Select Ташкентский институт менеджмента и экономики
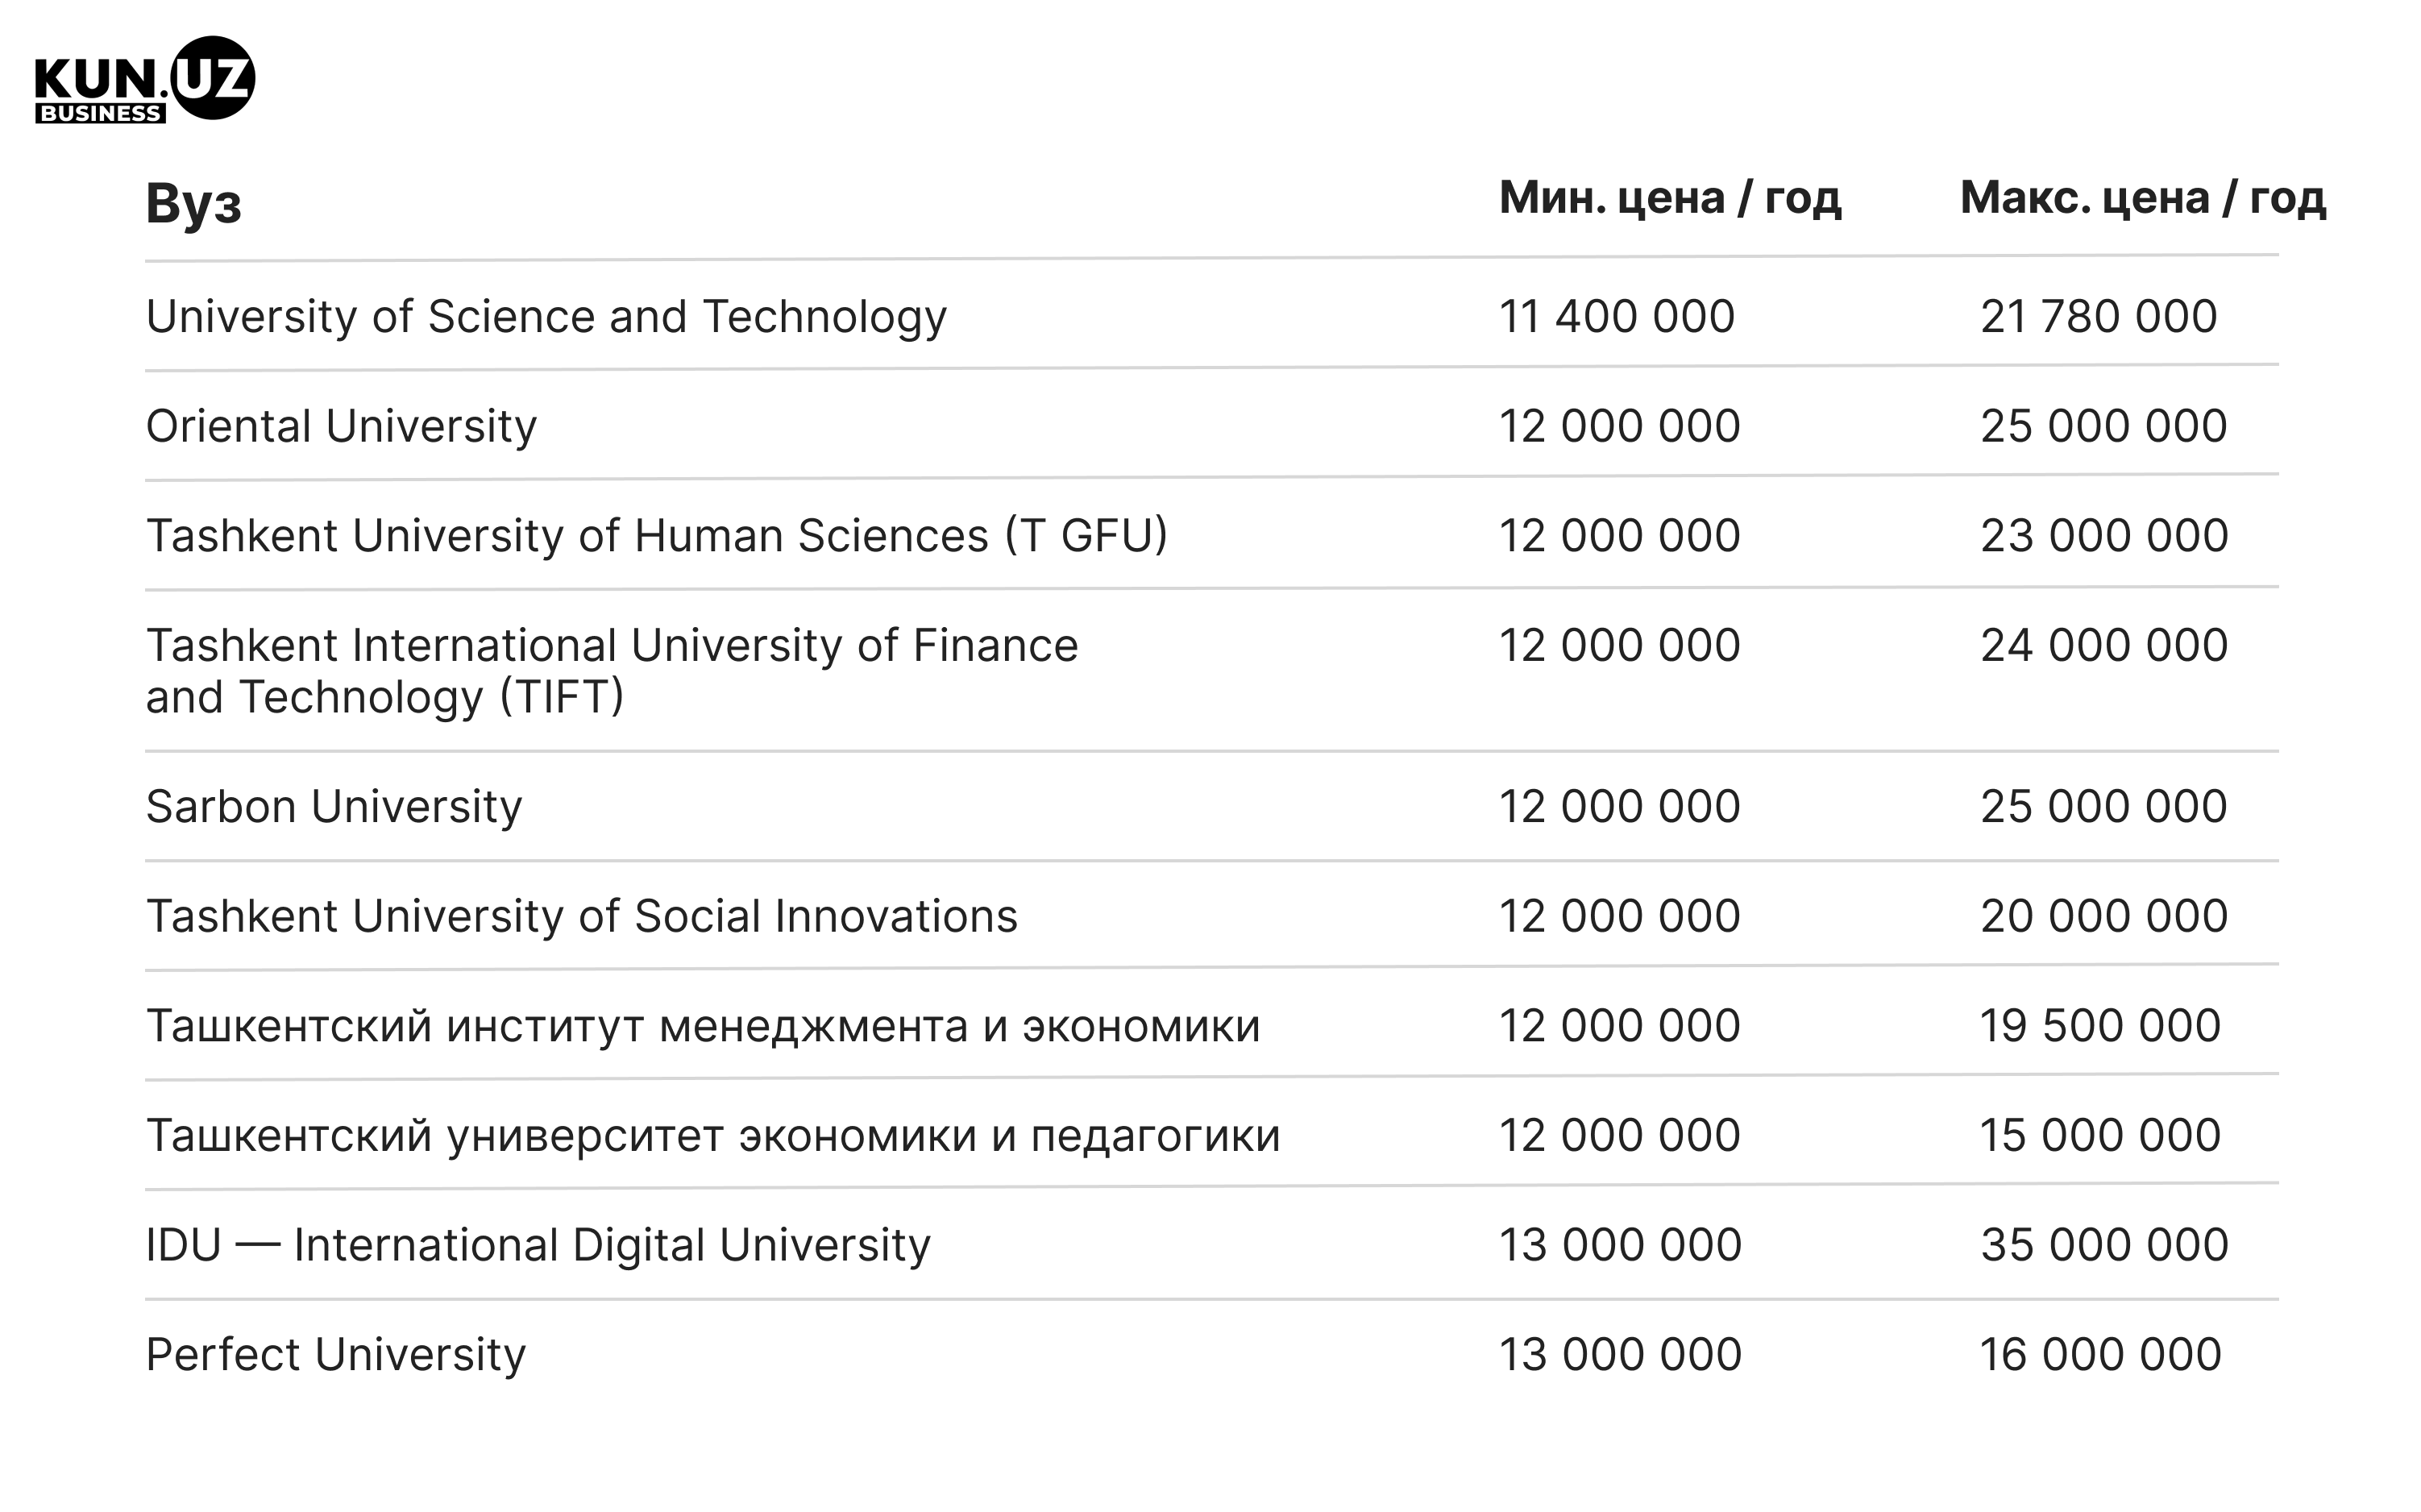The width and height of the screenshot is (2421, 1512). pyautogui.click(x=703, y=1026)
